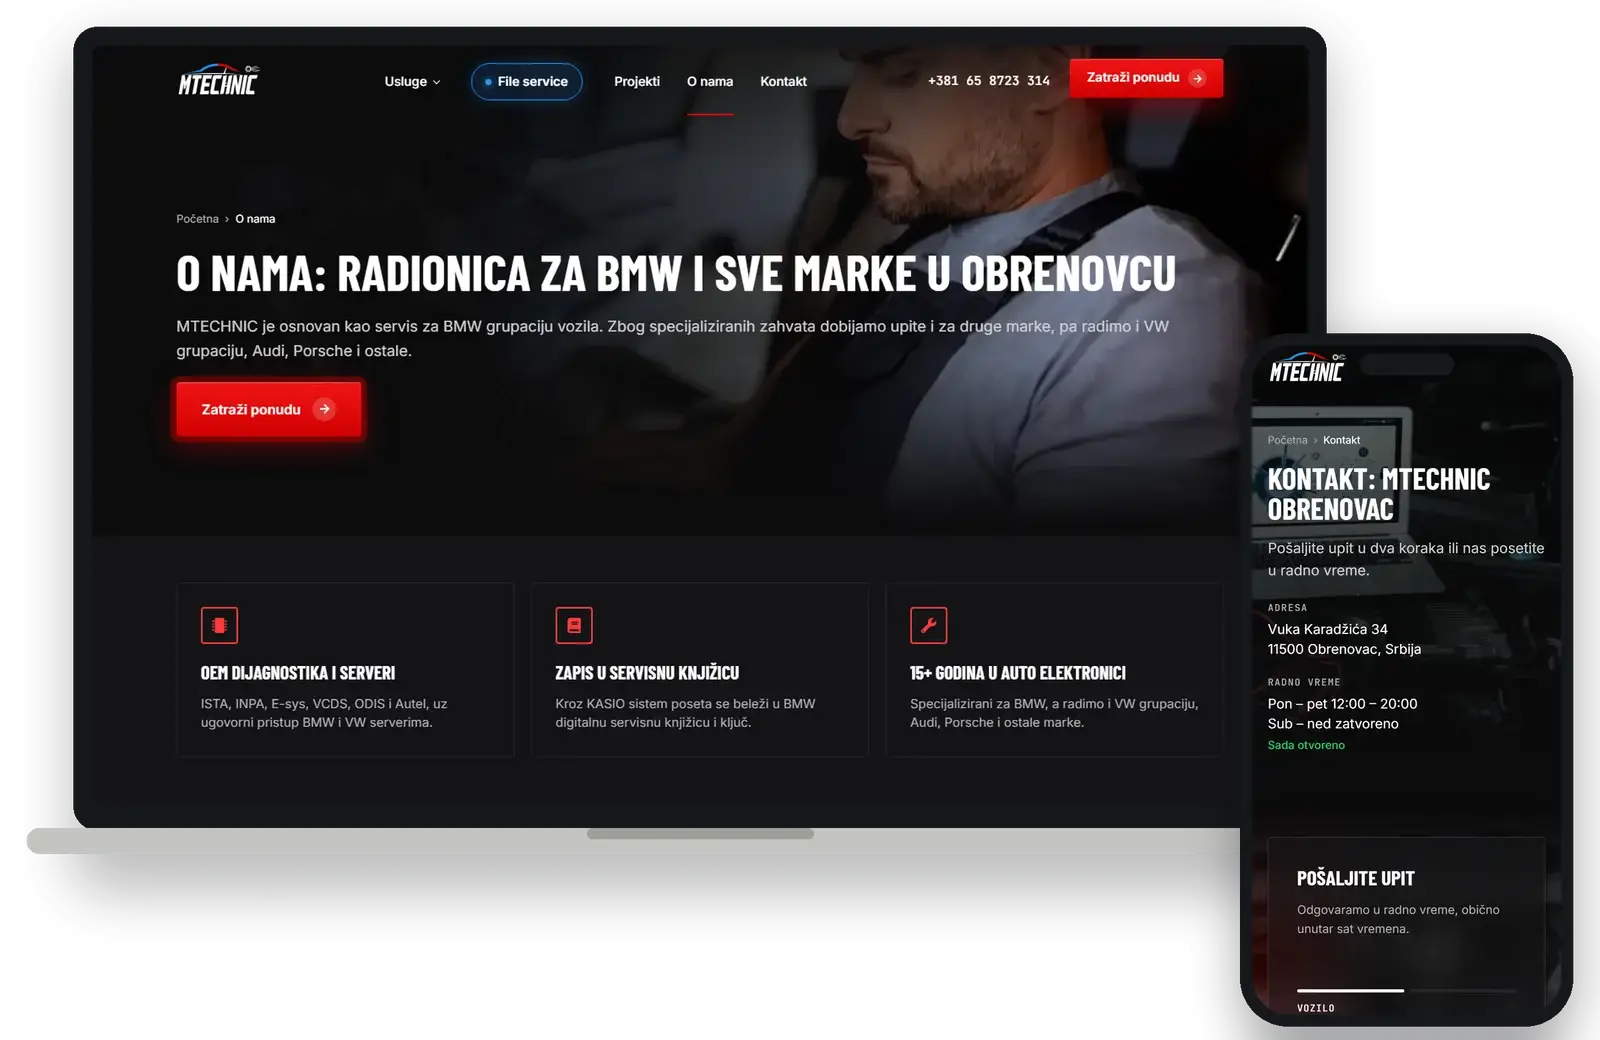Open the Kontakt nav link
The width and height of the screenshot is (1600, 1040).
tap(783, 82)
